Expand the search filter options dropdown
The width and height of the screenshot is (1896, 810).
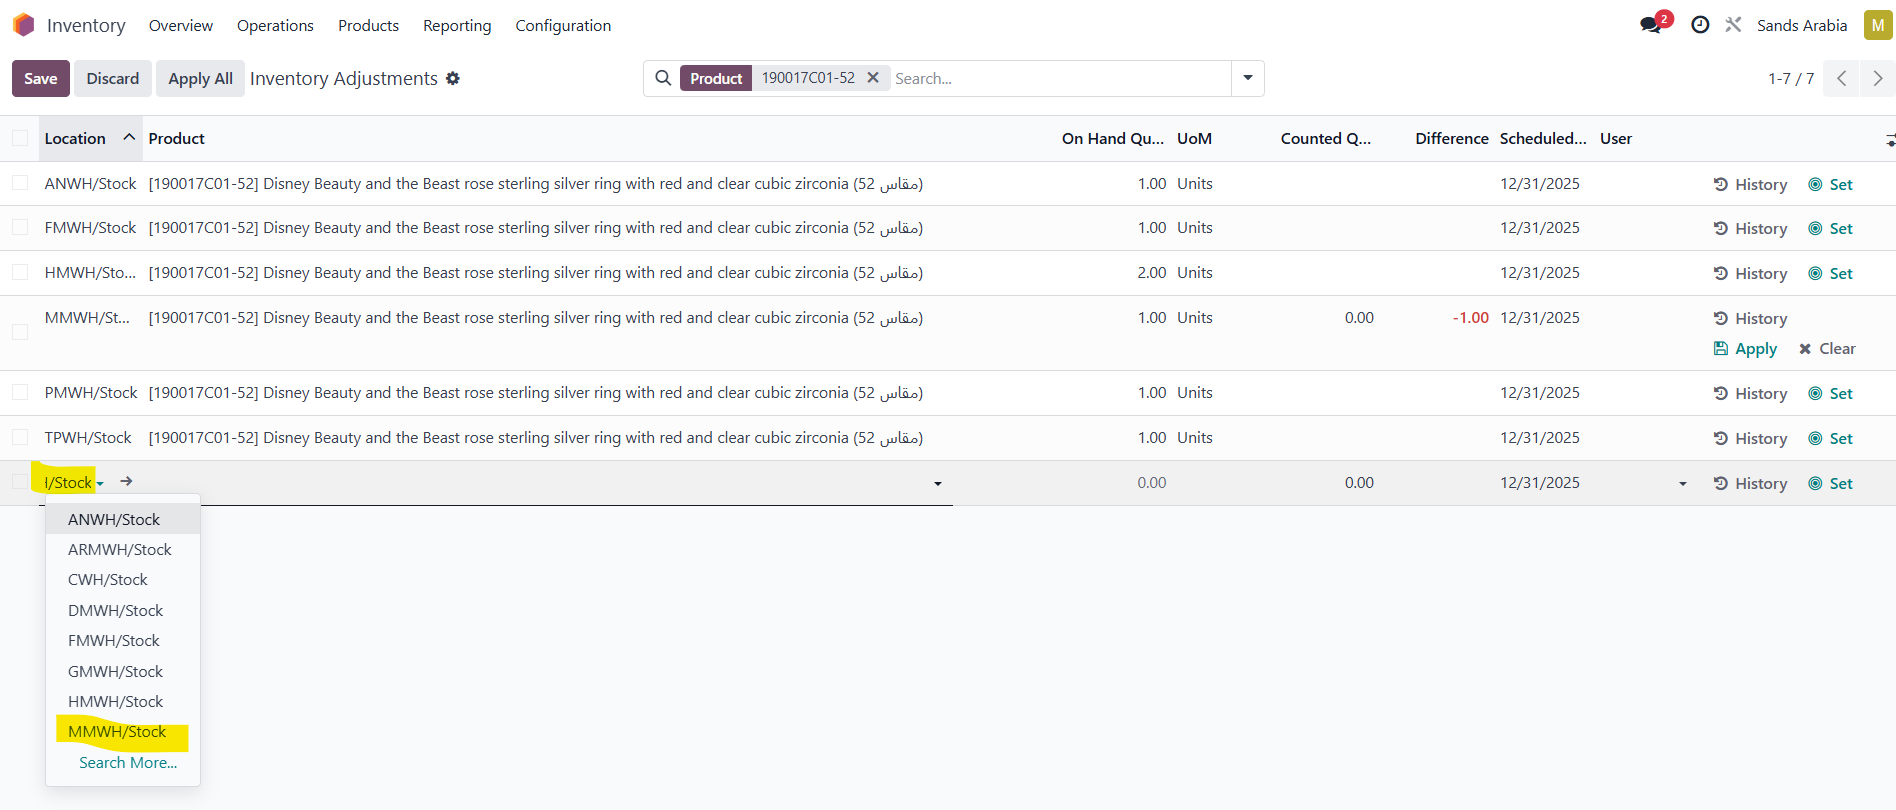(x=1248, y=78)
